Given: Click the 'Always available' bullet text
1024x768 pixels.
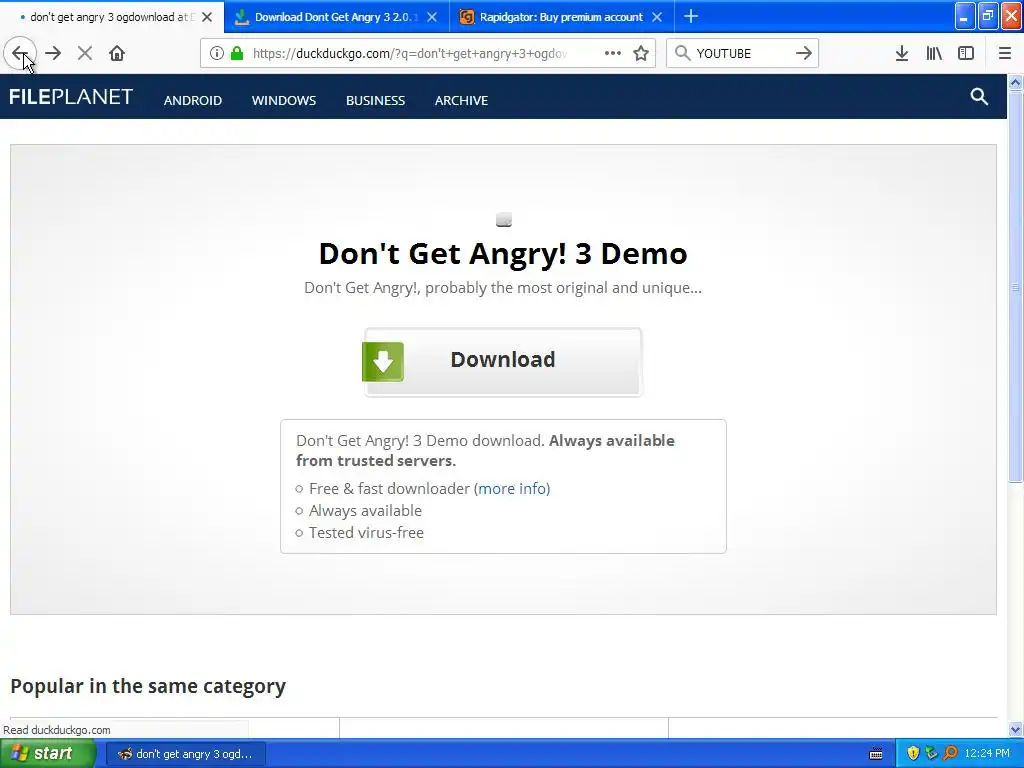Looking at the screenshot, I should (x=365, y=511).
